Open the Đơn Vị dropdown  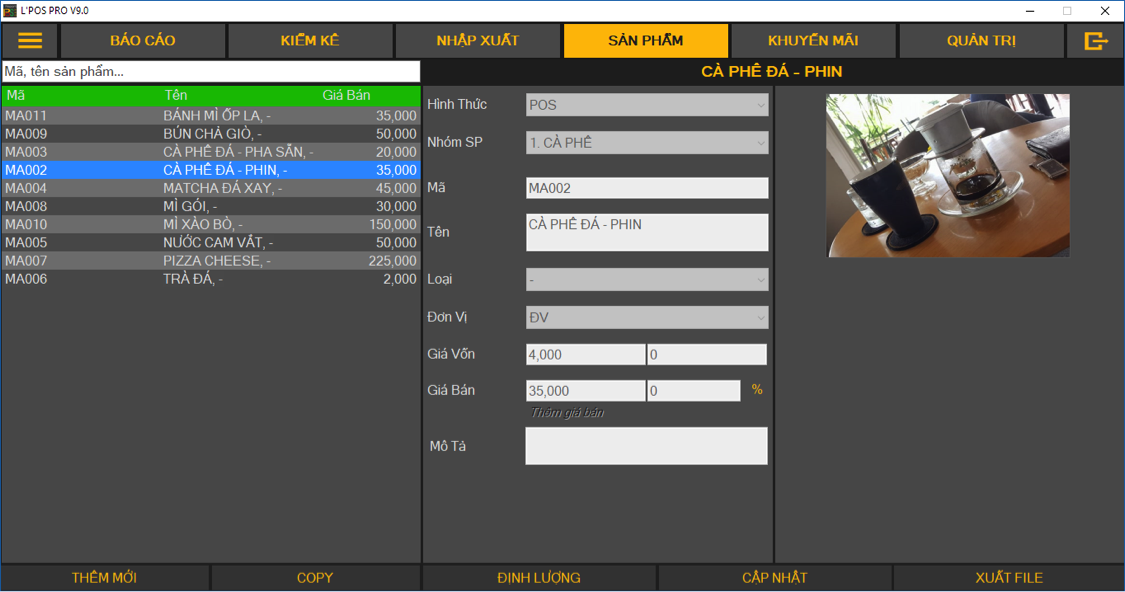click(x=647, y=318)
